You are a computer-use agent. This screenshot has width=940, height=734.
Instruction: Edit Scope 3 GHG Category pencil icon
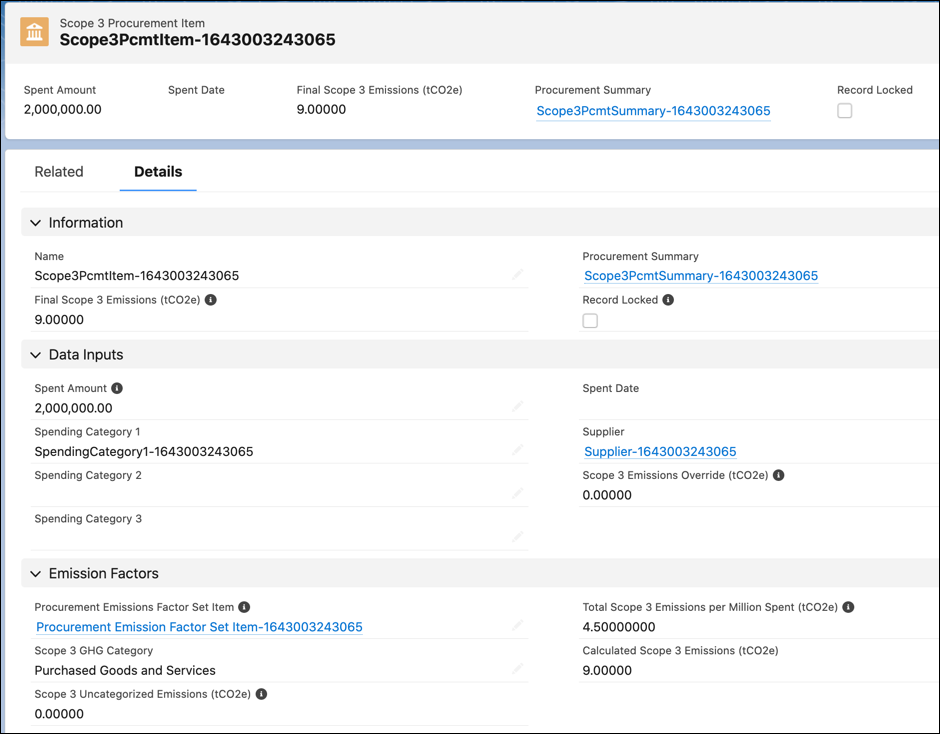tap(517, 669)
